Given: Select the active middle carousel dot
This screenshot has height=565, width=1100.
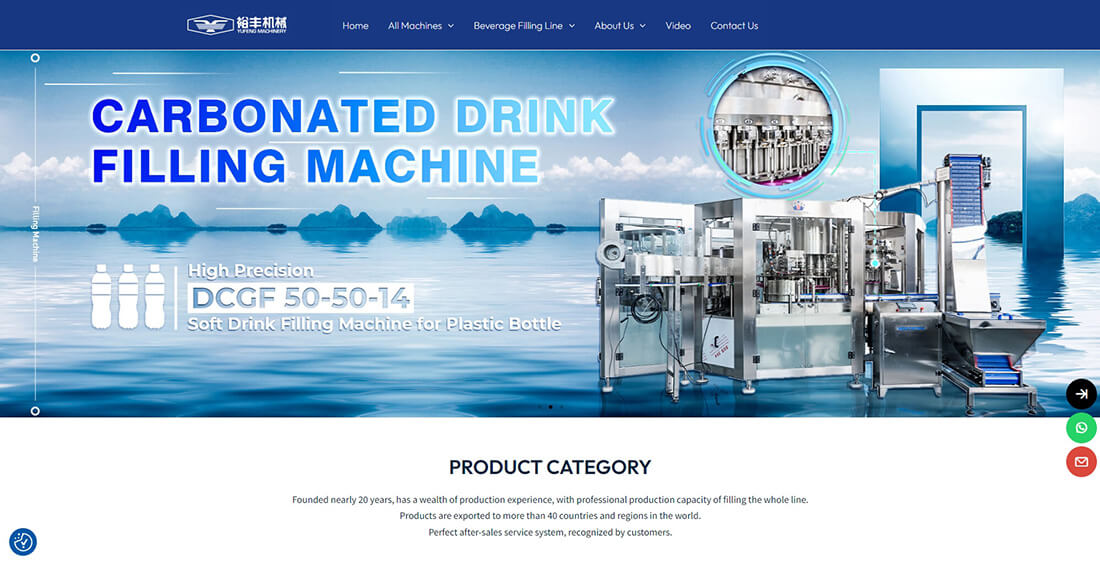Looking at the screenshot, I should tap(550, 407).
